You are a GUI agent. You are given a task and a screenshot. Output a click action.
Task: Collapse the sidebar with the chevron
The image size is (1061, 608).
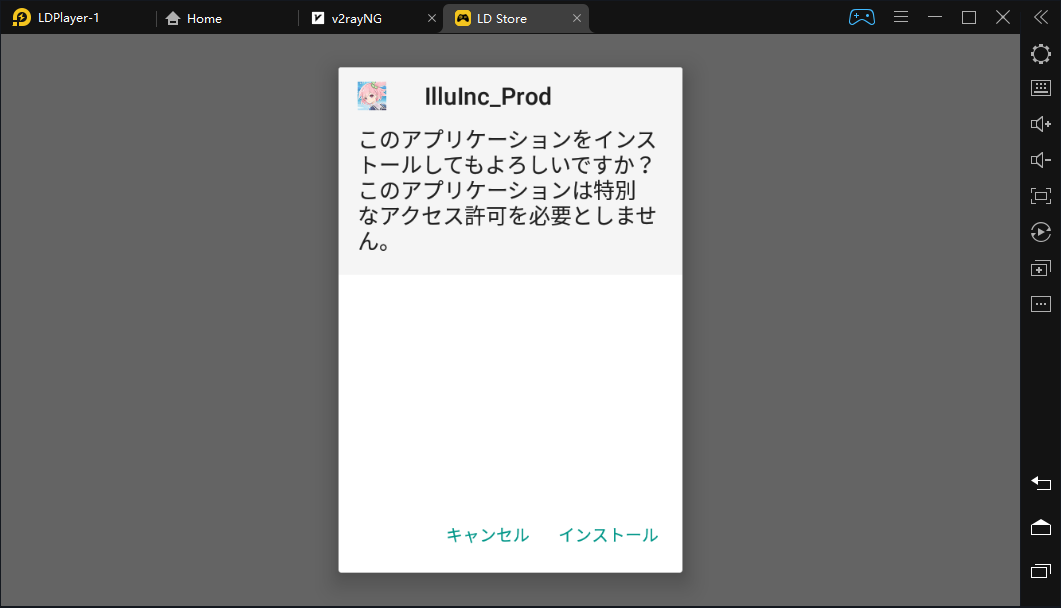pyautogui.click(x=1041, y=16)
